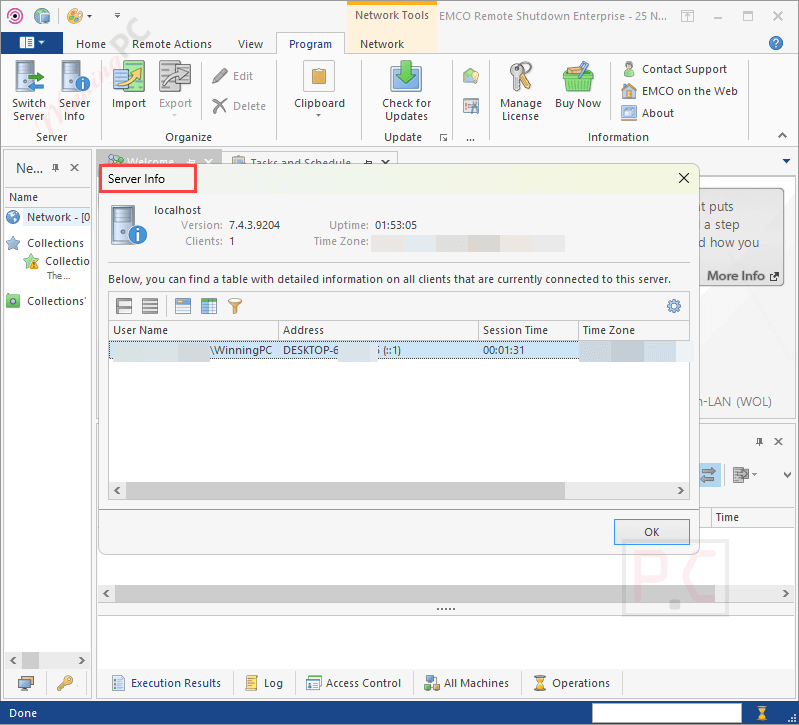The height and width of the screenshot is (725, 799).
Task: Click right arrow of dialog table scrollbar
Action: pyautogui.click(x=680, y=491)
